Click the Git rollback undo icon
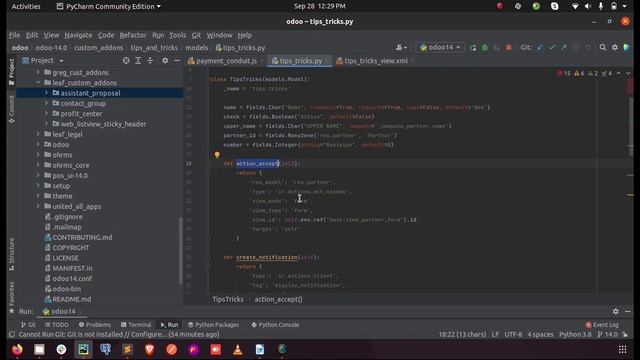The width and height of the screenshot is (640, 360). tap(588, 48)
